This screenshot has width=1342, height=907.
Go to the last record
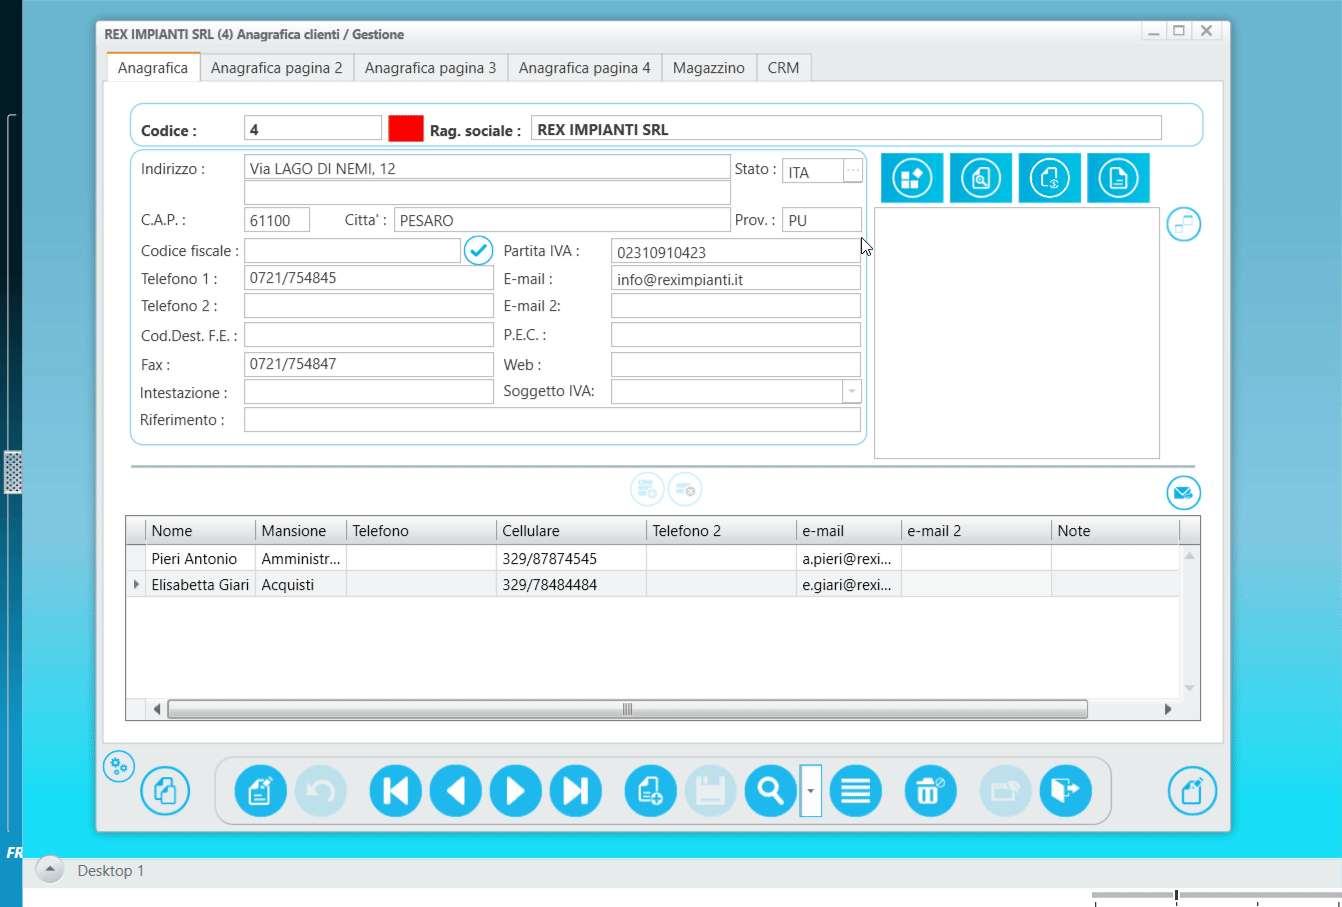coord(576,791)
